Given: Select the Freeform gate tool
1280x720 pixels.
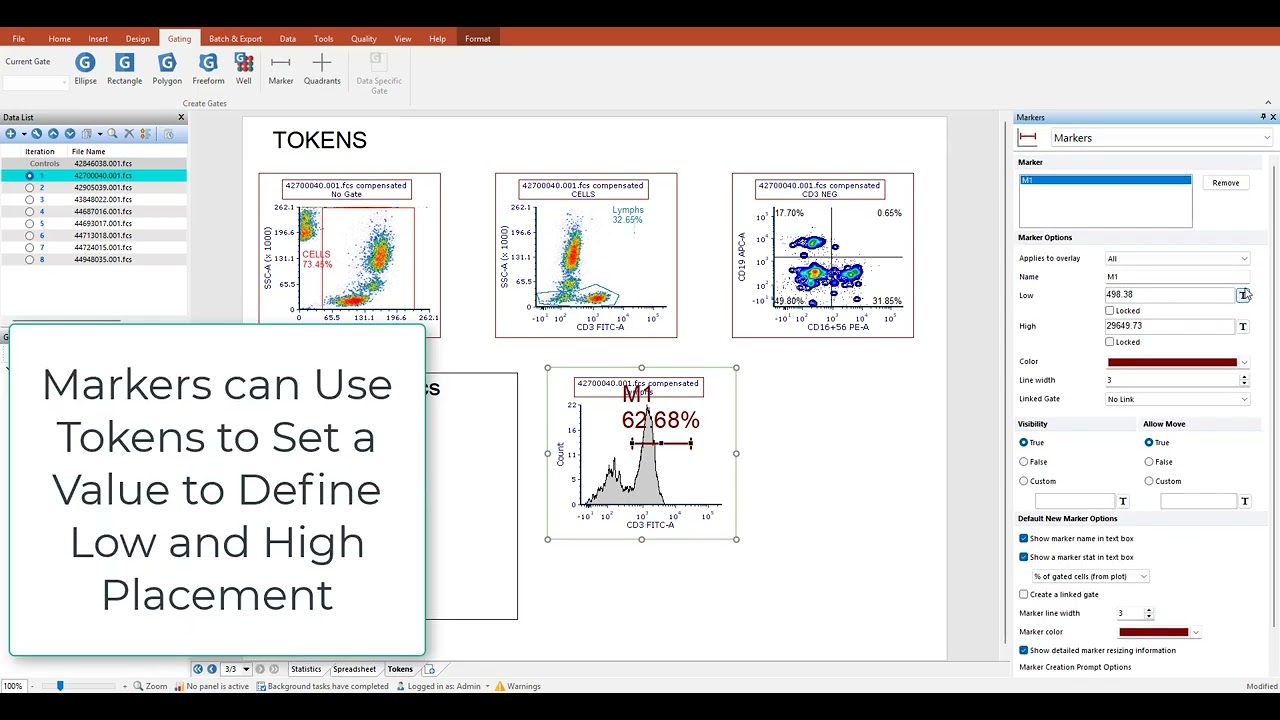Looking at the screenshot, I should (x=208, y=69).
